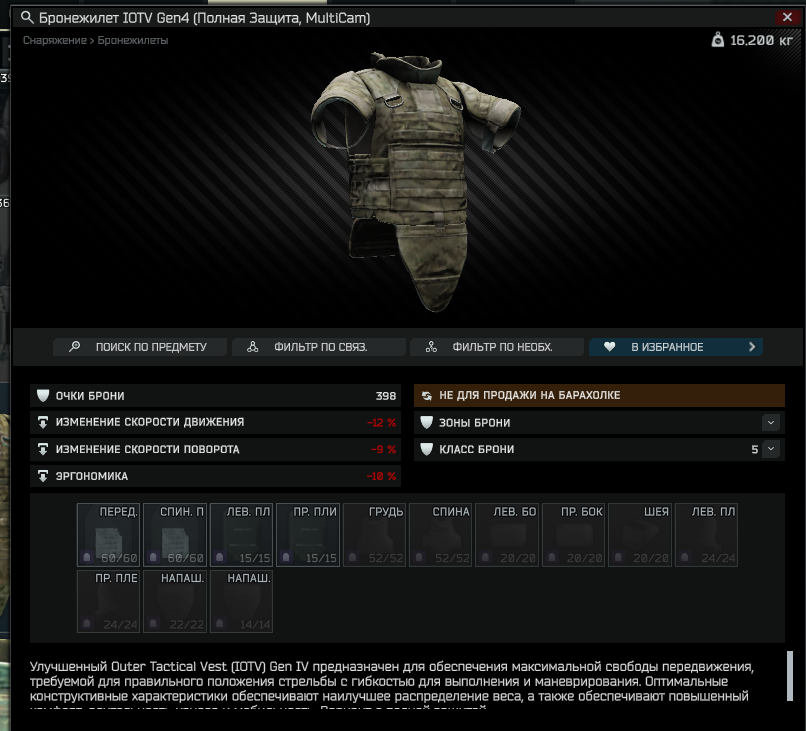The height and width of the screenshot is (731, 806).
Task: Click the window title Бронежилет IOTV Gen4
Action: coord(204,18)
